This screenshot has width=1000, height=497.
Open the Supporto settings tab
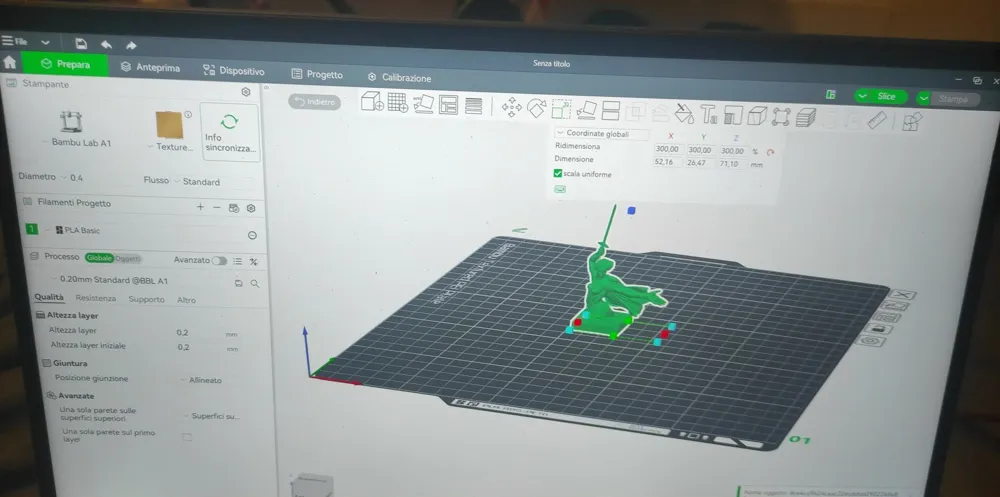click(146, 299)
